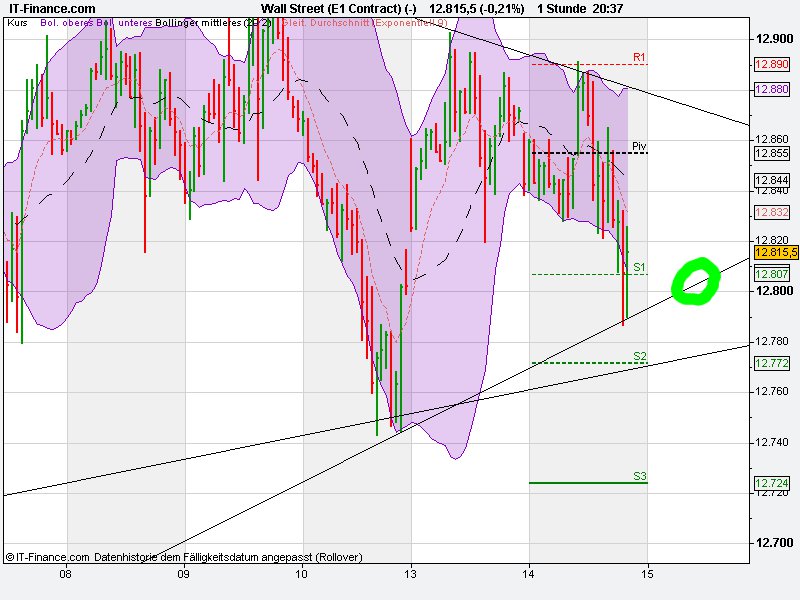Image resolution: width=800 pixels, height=600 pixels.
Task: Open the 1 Stunde timeframe selector
Action: tap(560, 8)
